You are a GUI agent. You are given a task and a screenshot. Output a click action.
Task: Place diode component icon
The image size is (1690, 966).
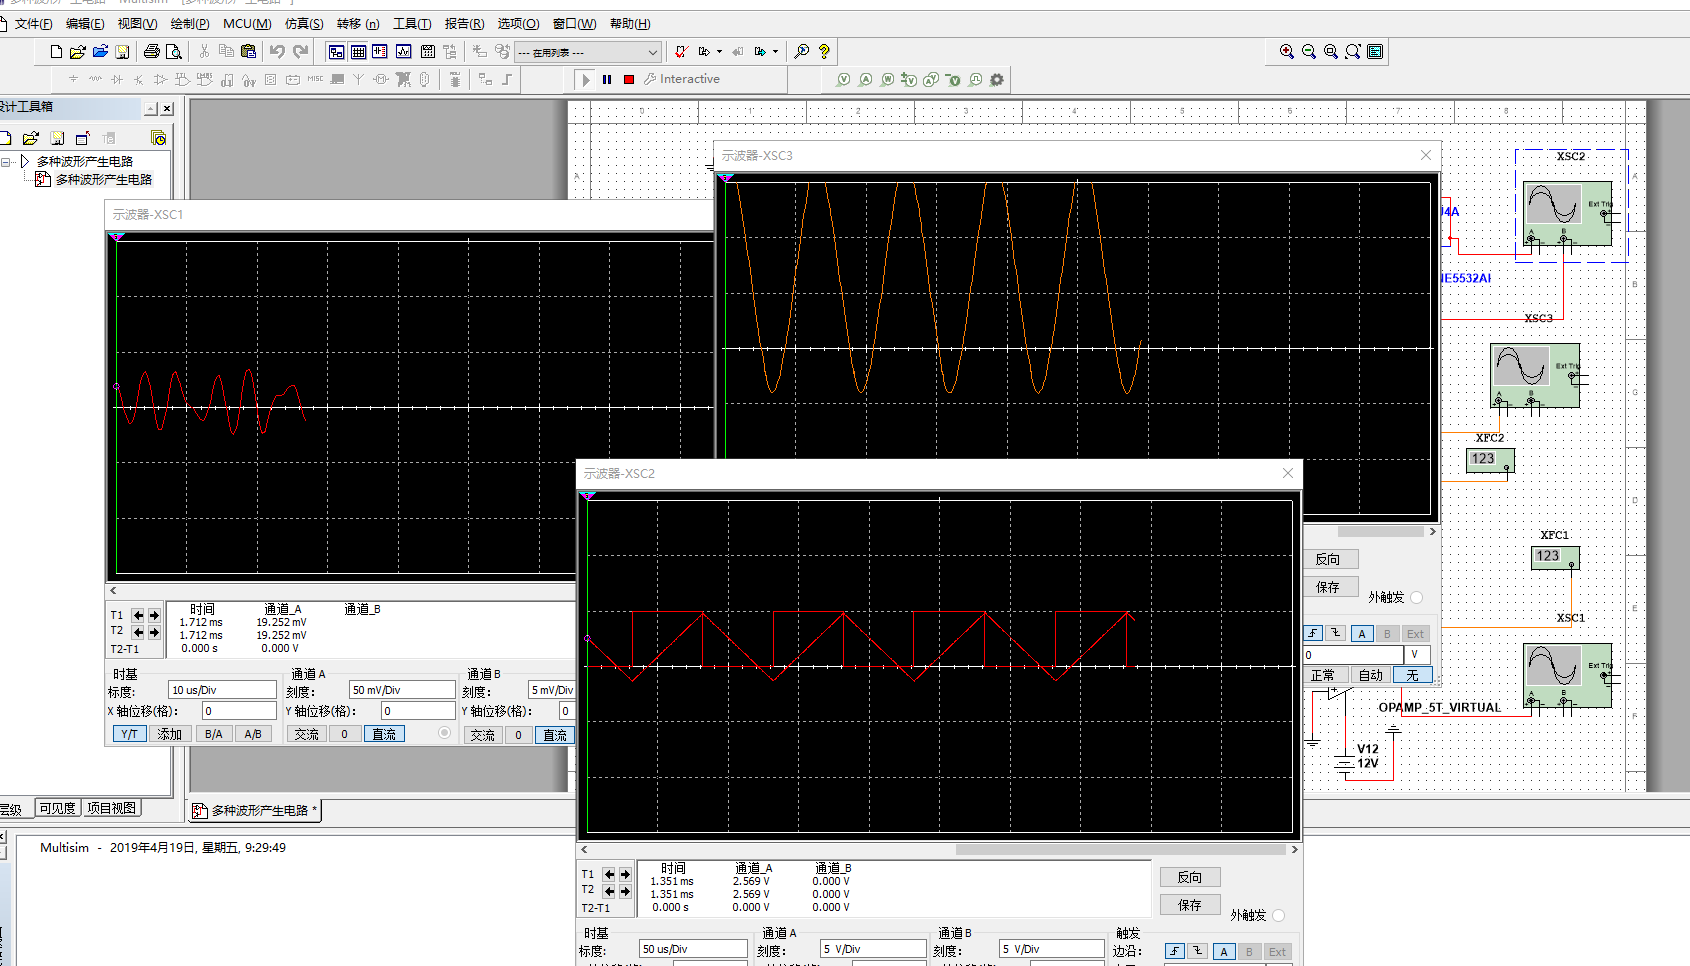117,79
